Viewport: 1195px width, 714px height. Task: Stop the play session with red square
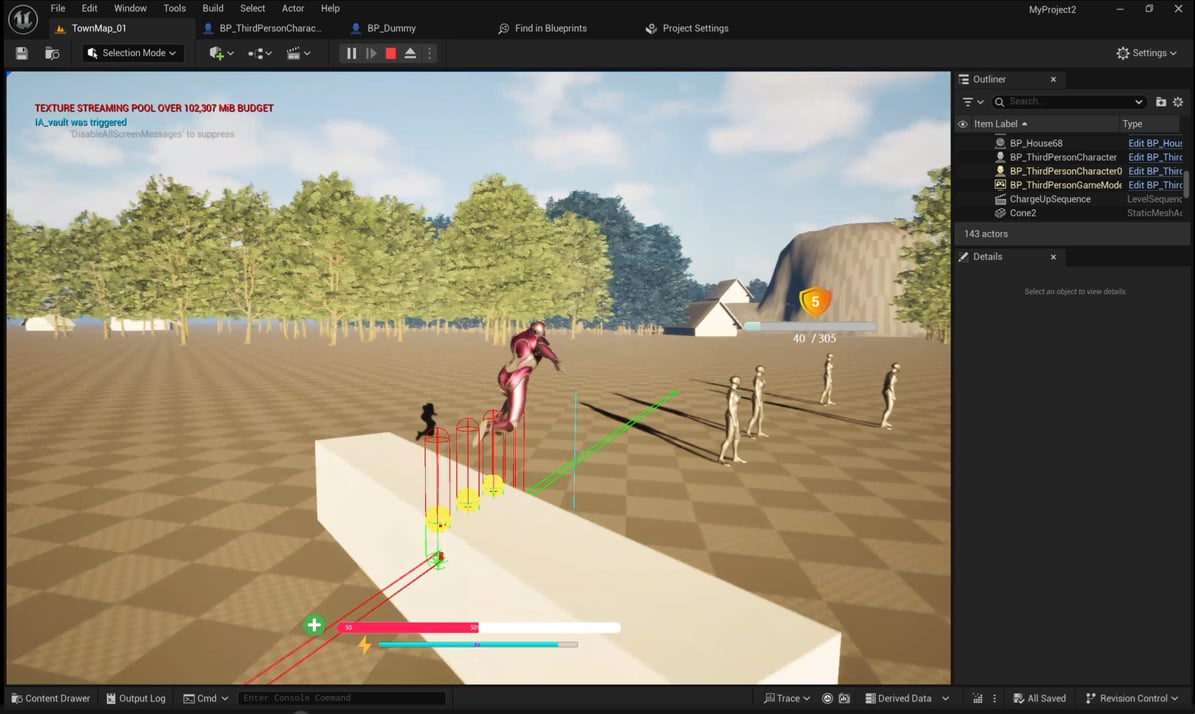[x=391, y=53]
